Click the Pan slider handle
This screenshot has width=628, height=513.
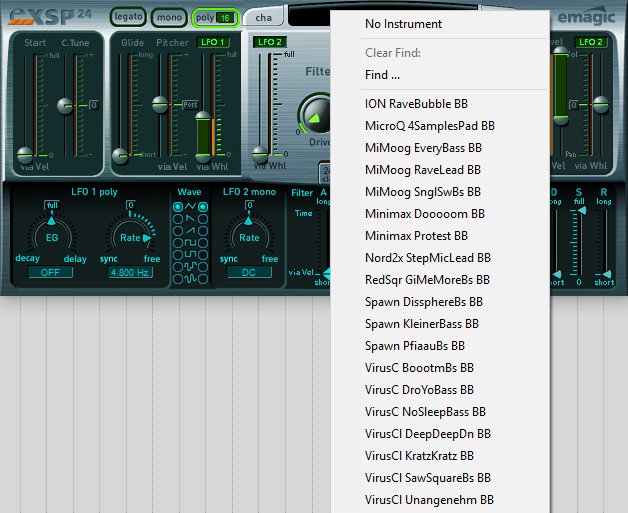[x=601, y=105]
